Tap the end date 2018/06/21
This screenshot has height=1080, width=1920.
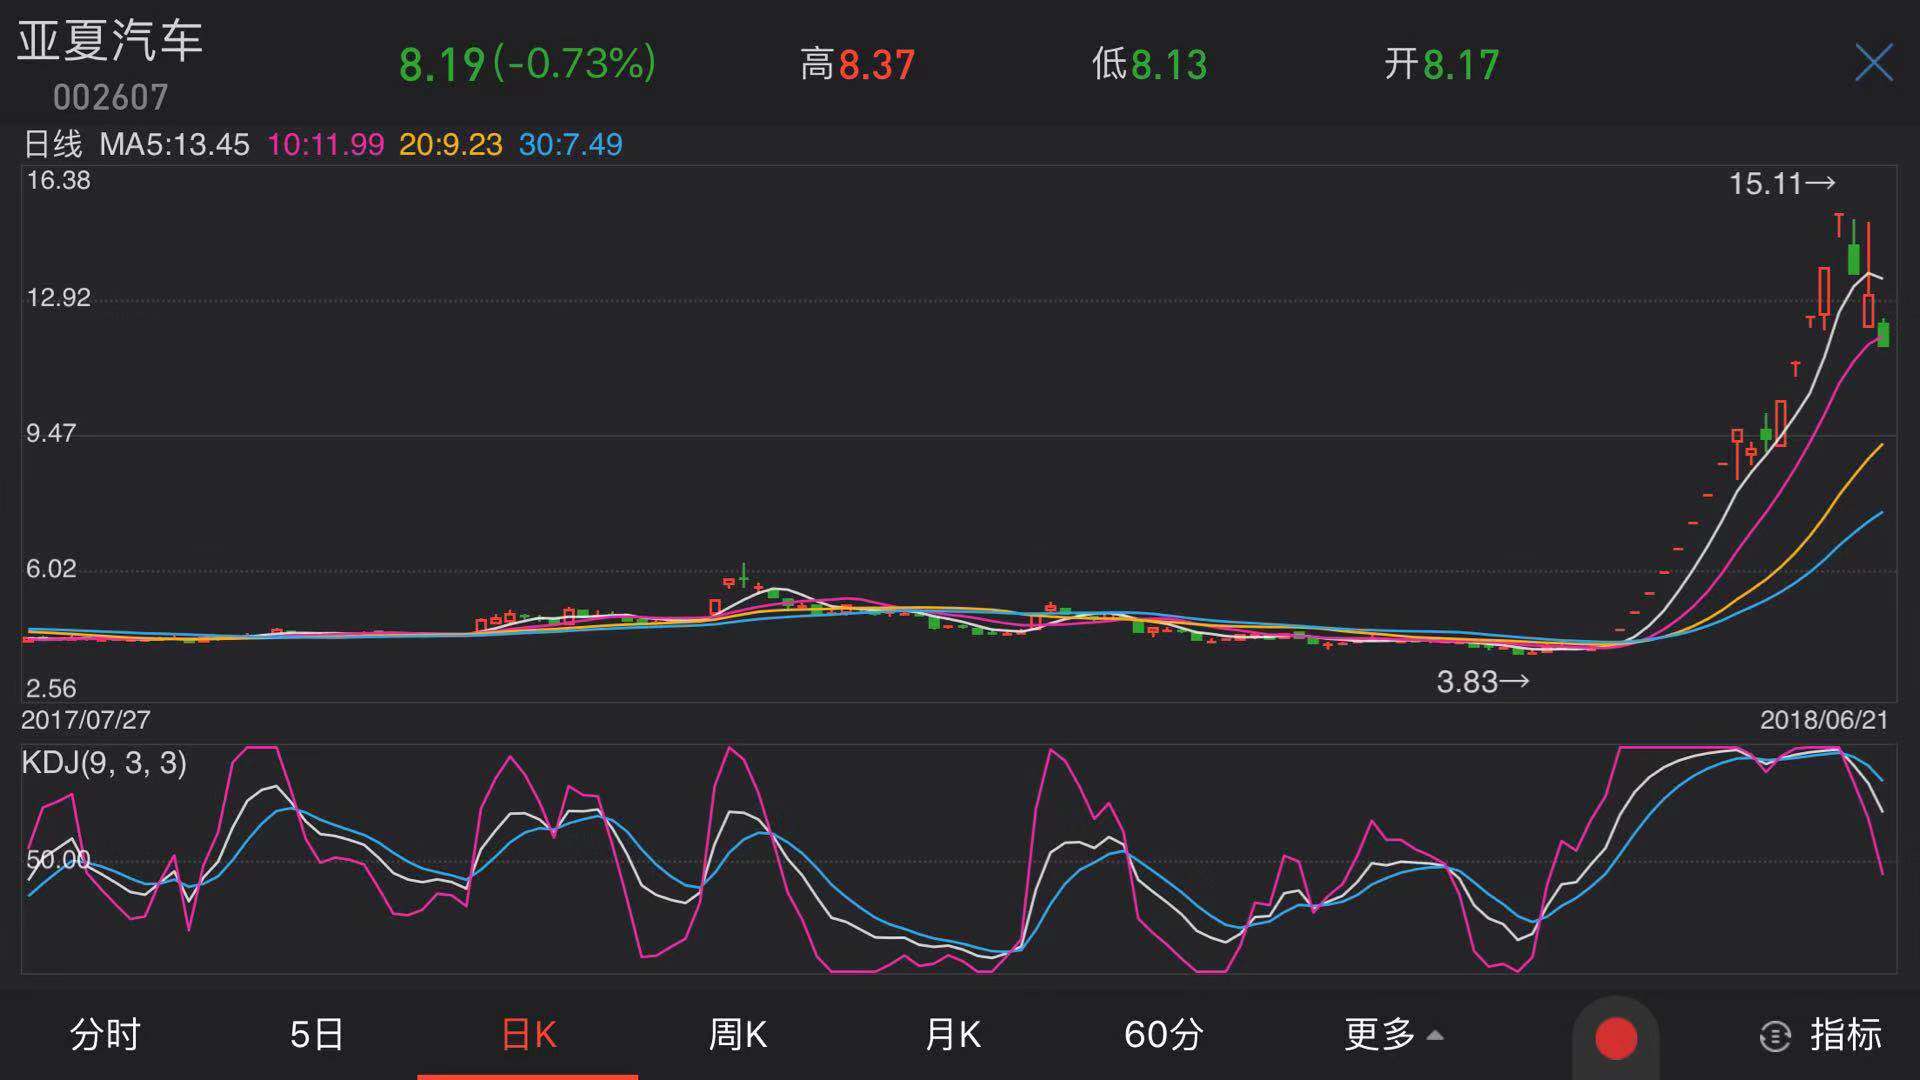click(1824, 720)
